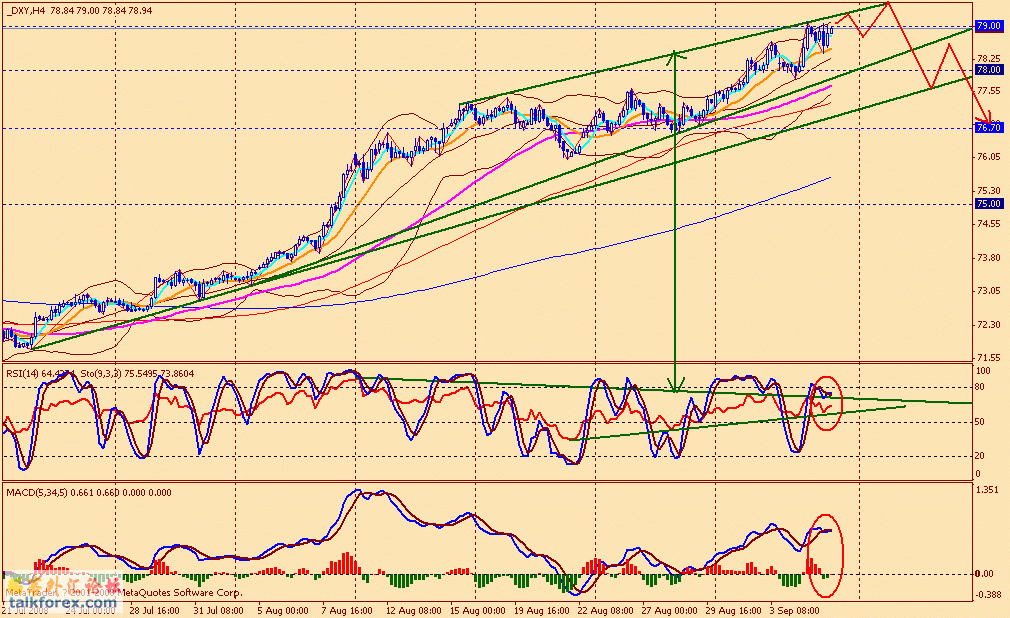Image resolution: width=1010 pixels, height=618 pixels.
Task: Click the 71.55 price scale value
Action: 989,358
